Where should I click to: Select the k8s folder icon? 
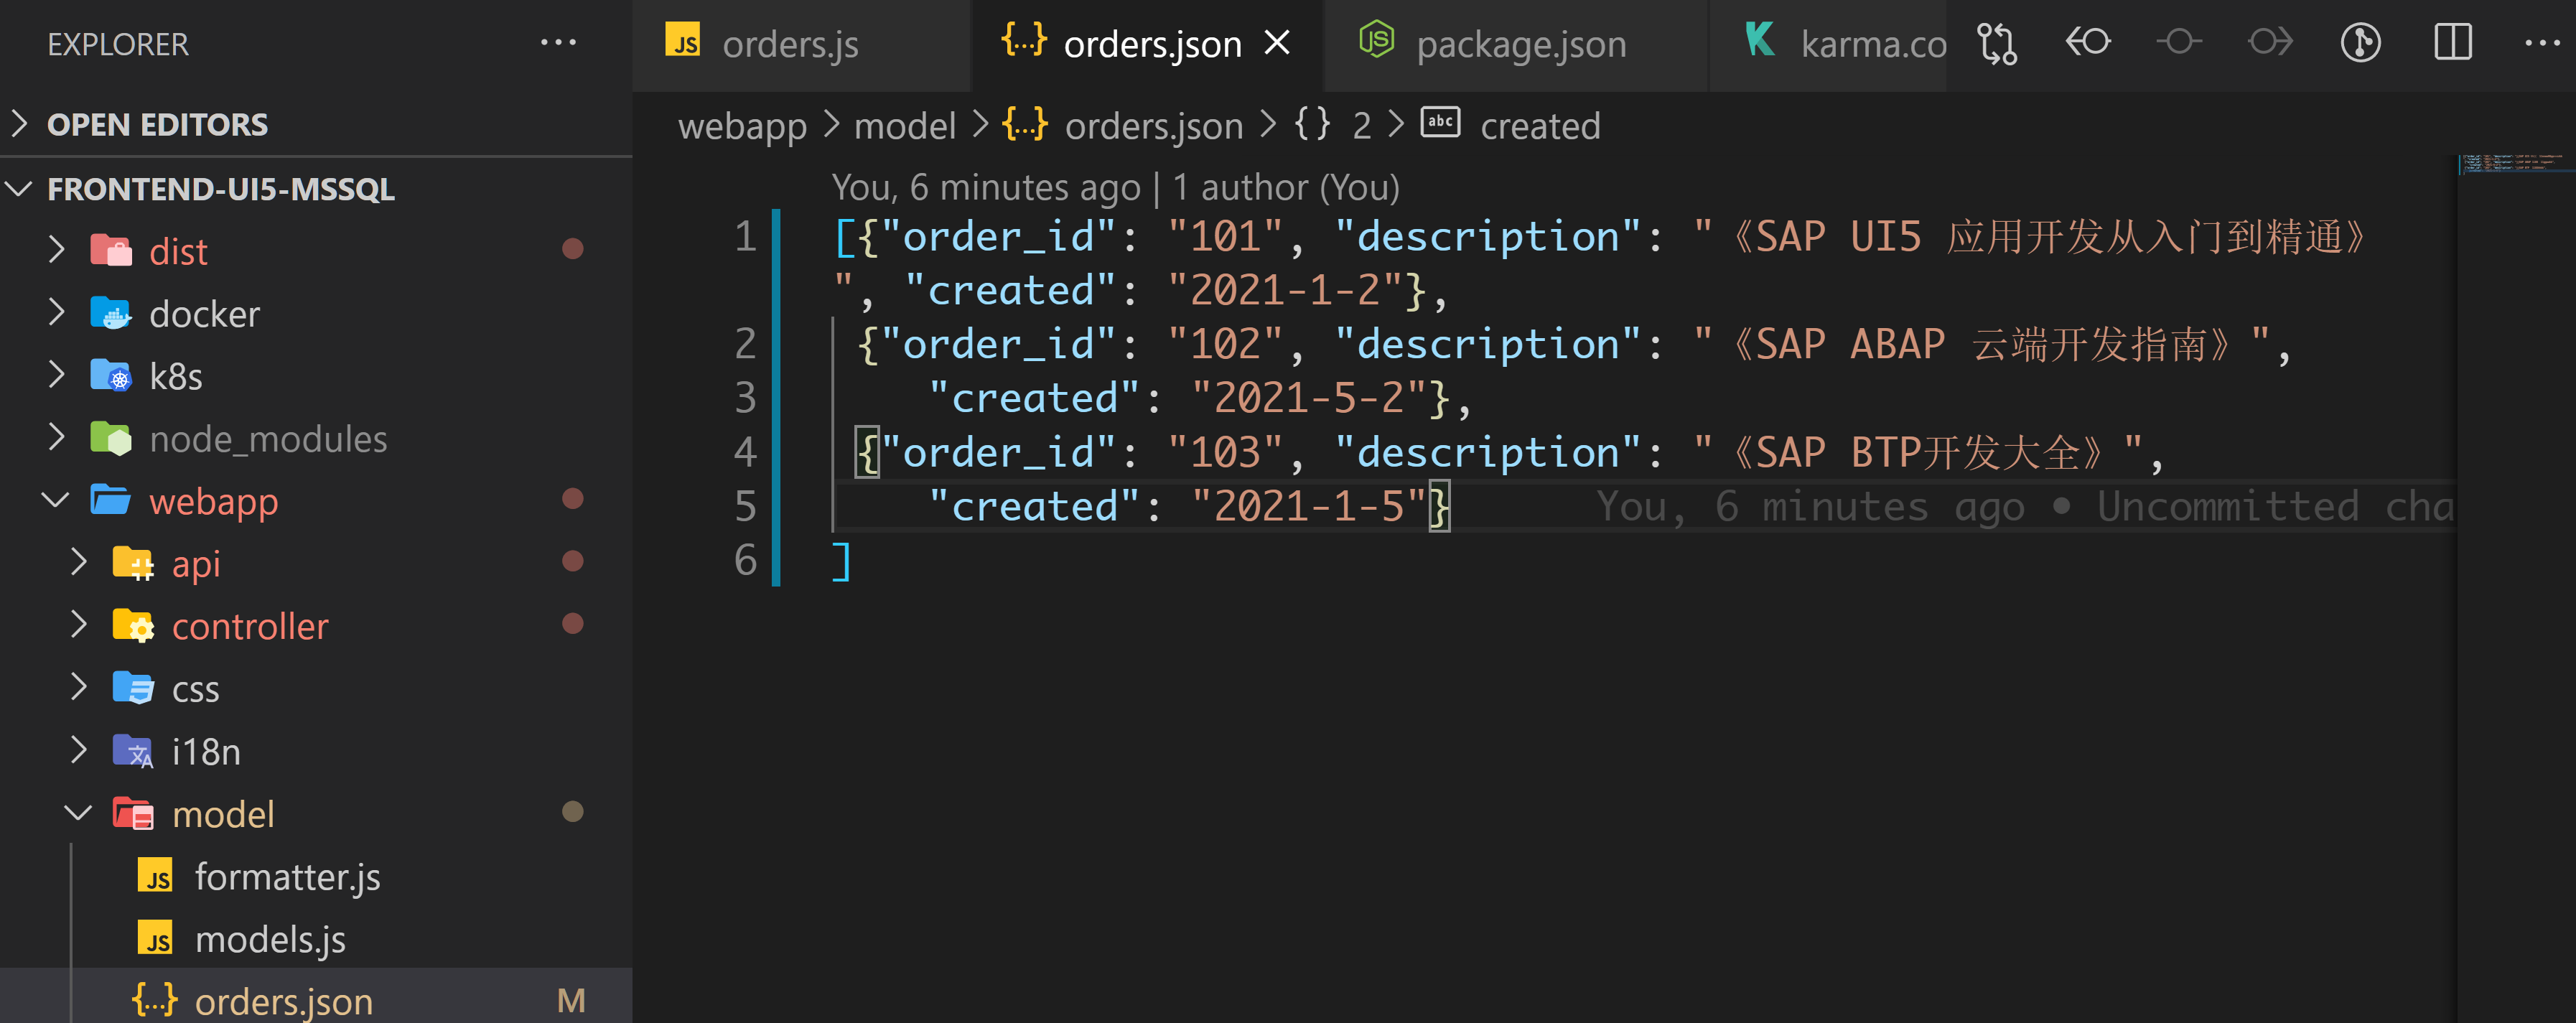pyautogui.click(x=111, y=376)
